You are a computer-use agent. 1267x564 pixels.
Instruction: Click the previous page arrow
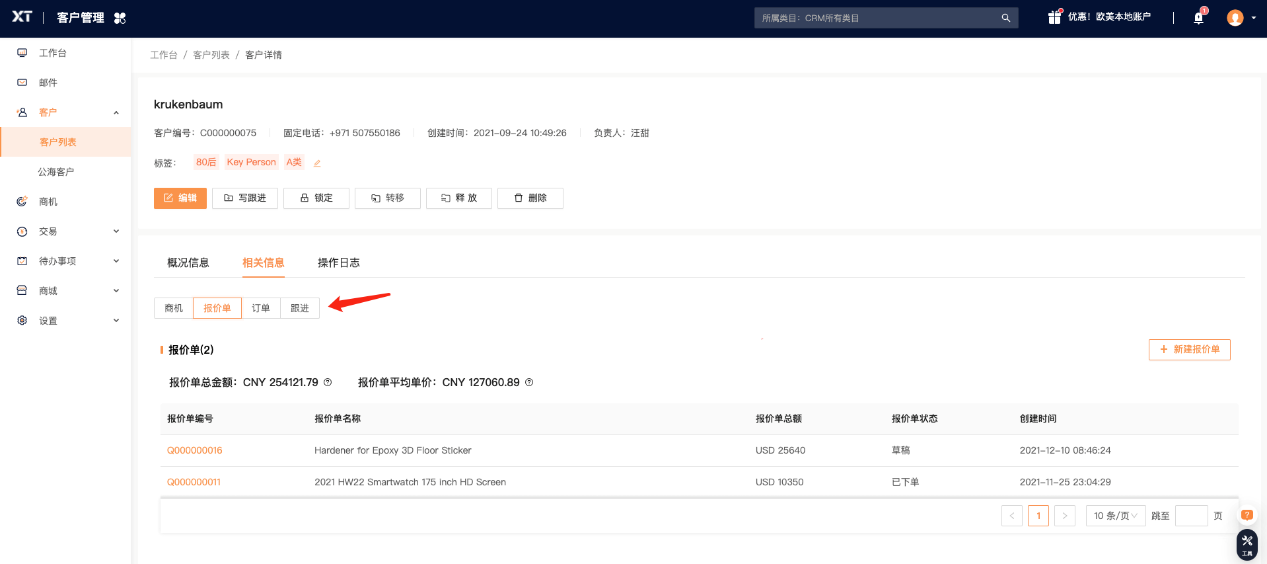click(1012, 516)
